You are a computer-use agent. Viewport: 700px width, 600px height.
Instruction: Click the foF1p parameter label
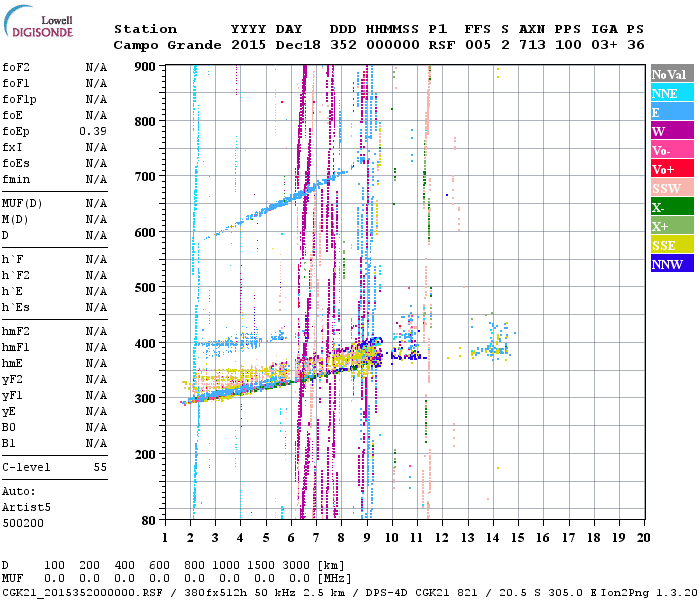point(19,100)
